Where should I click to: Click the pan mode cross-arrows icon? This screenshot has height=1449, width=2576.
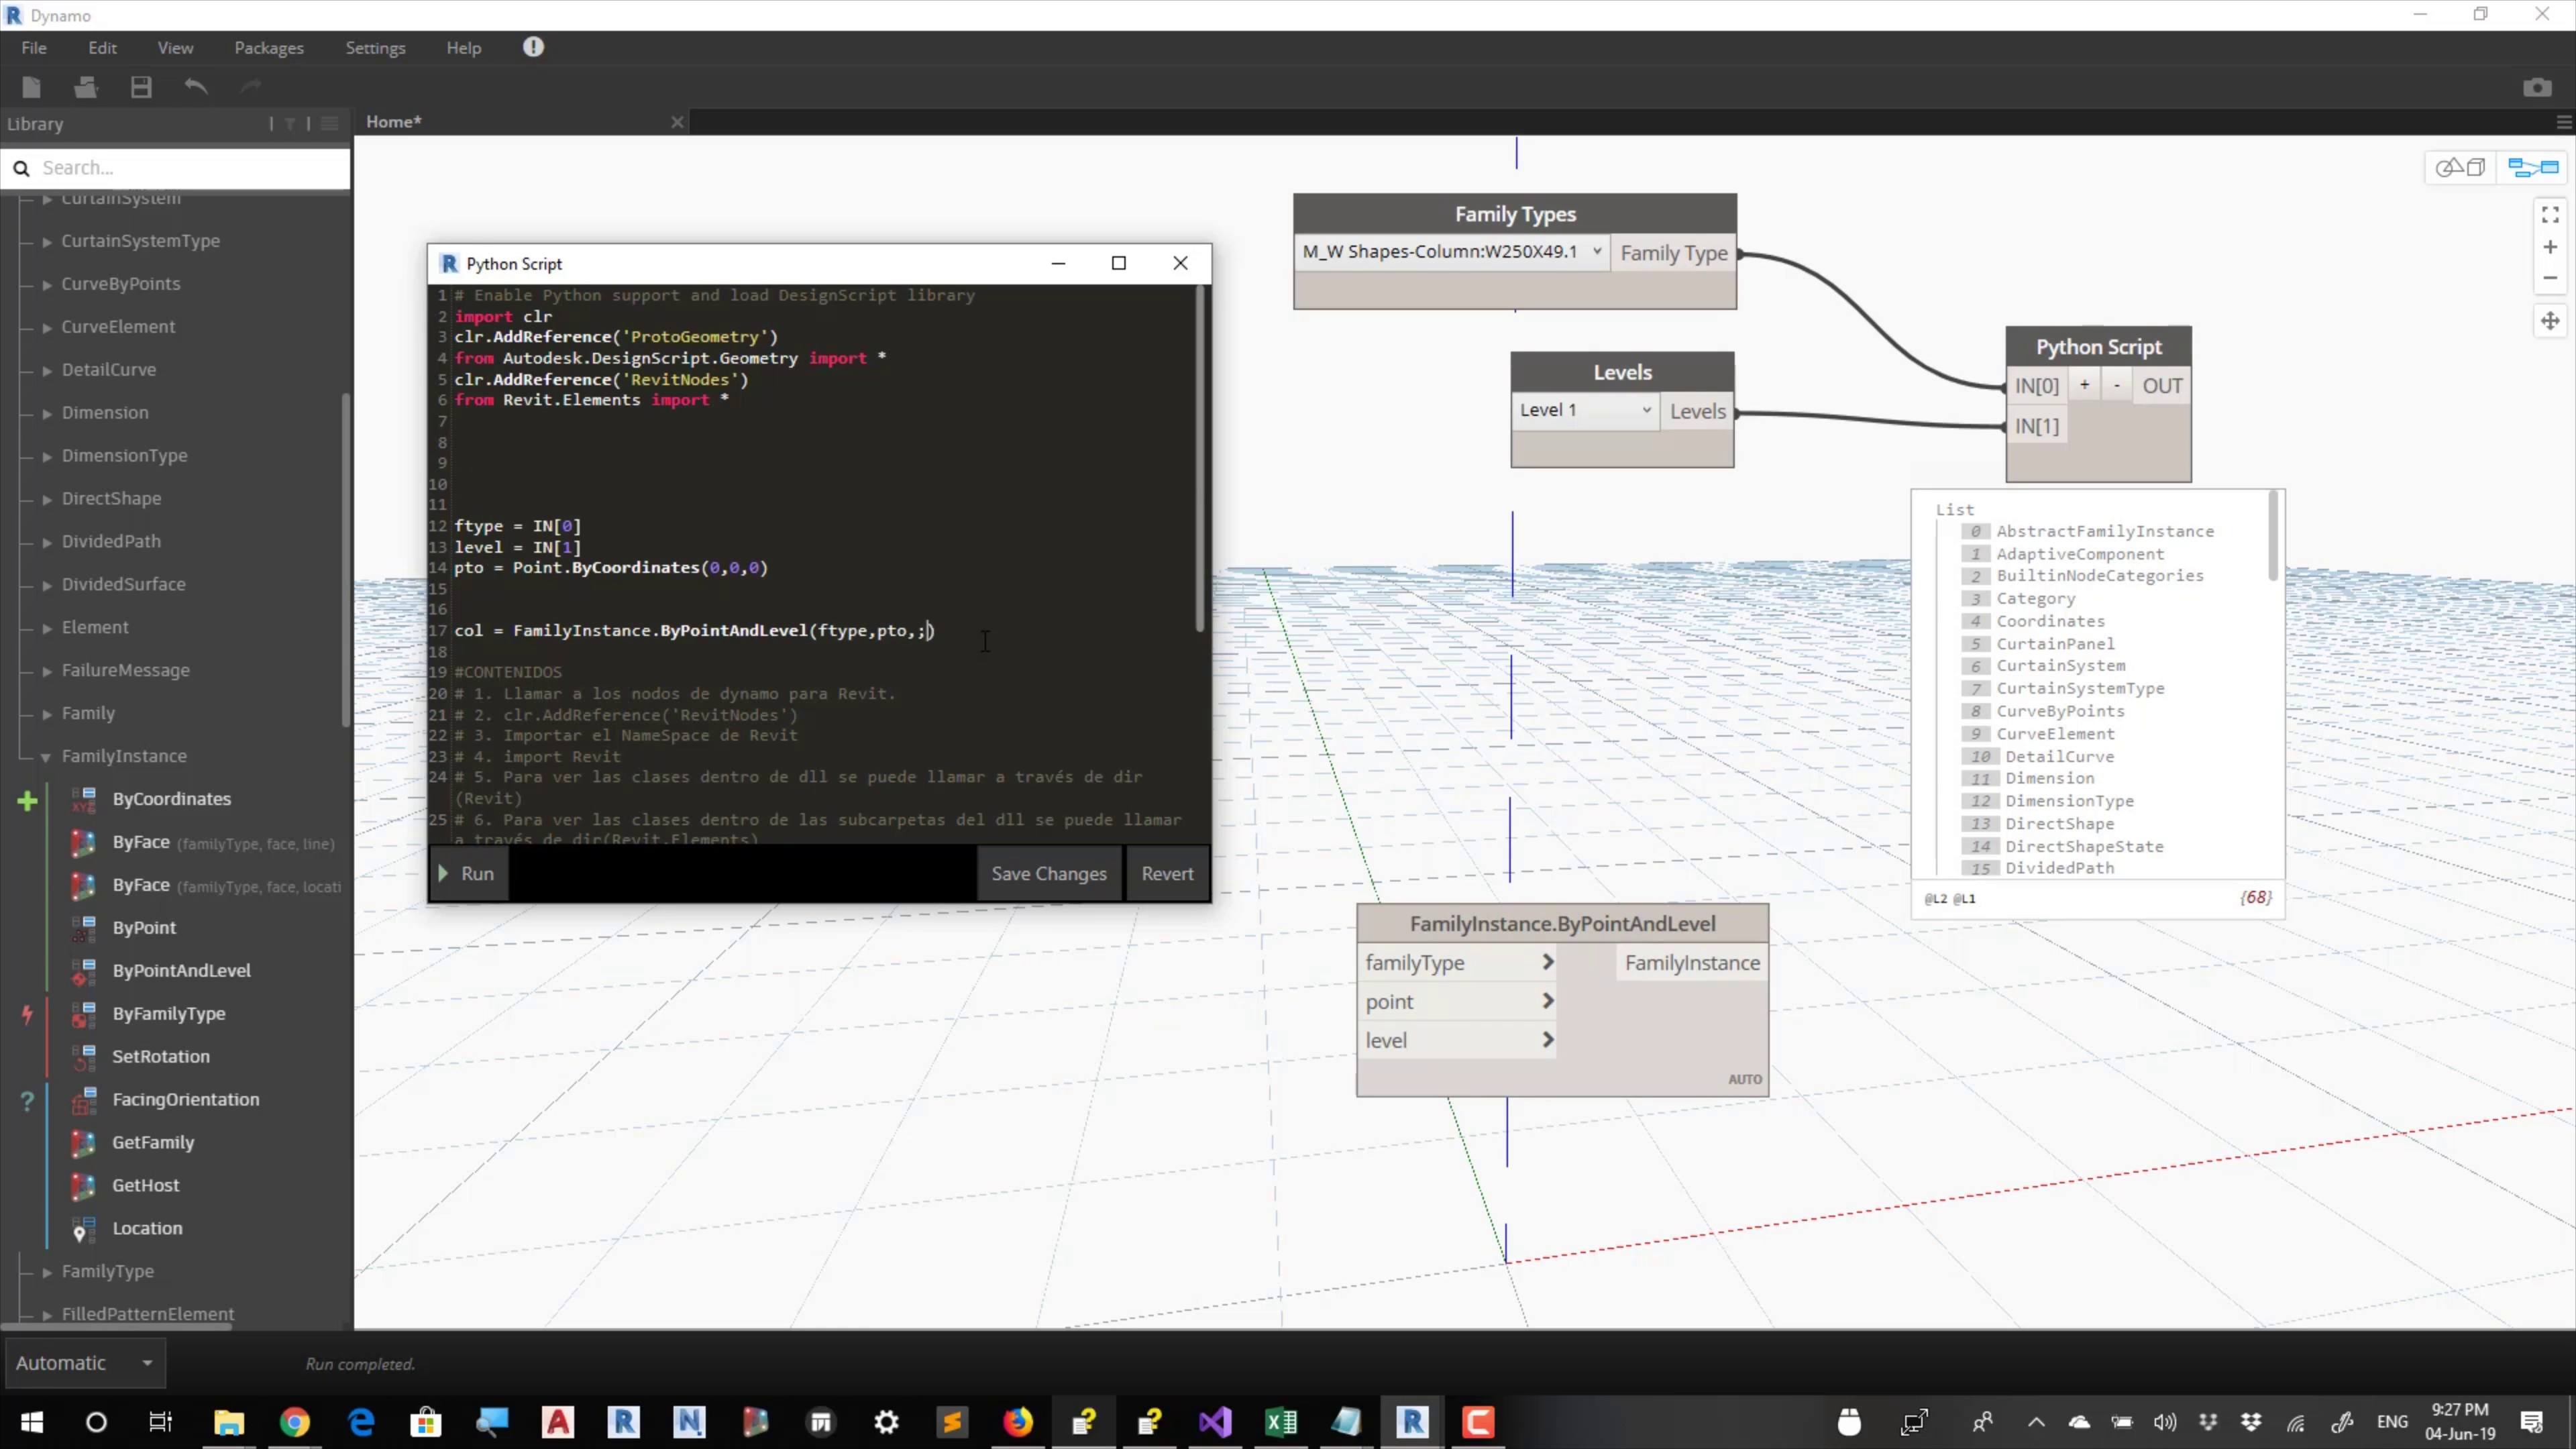[x=2550, y=321]
